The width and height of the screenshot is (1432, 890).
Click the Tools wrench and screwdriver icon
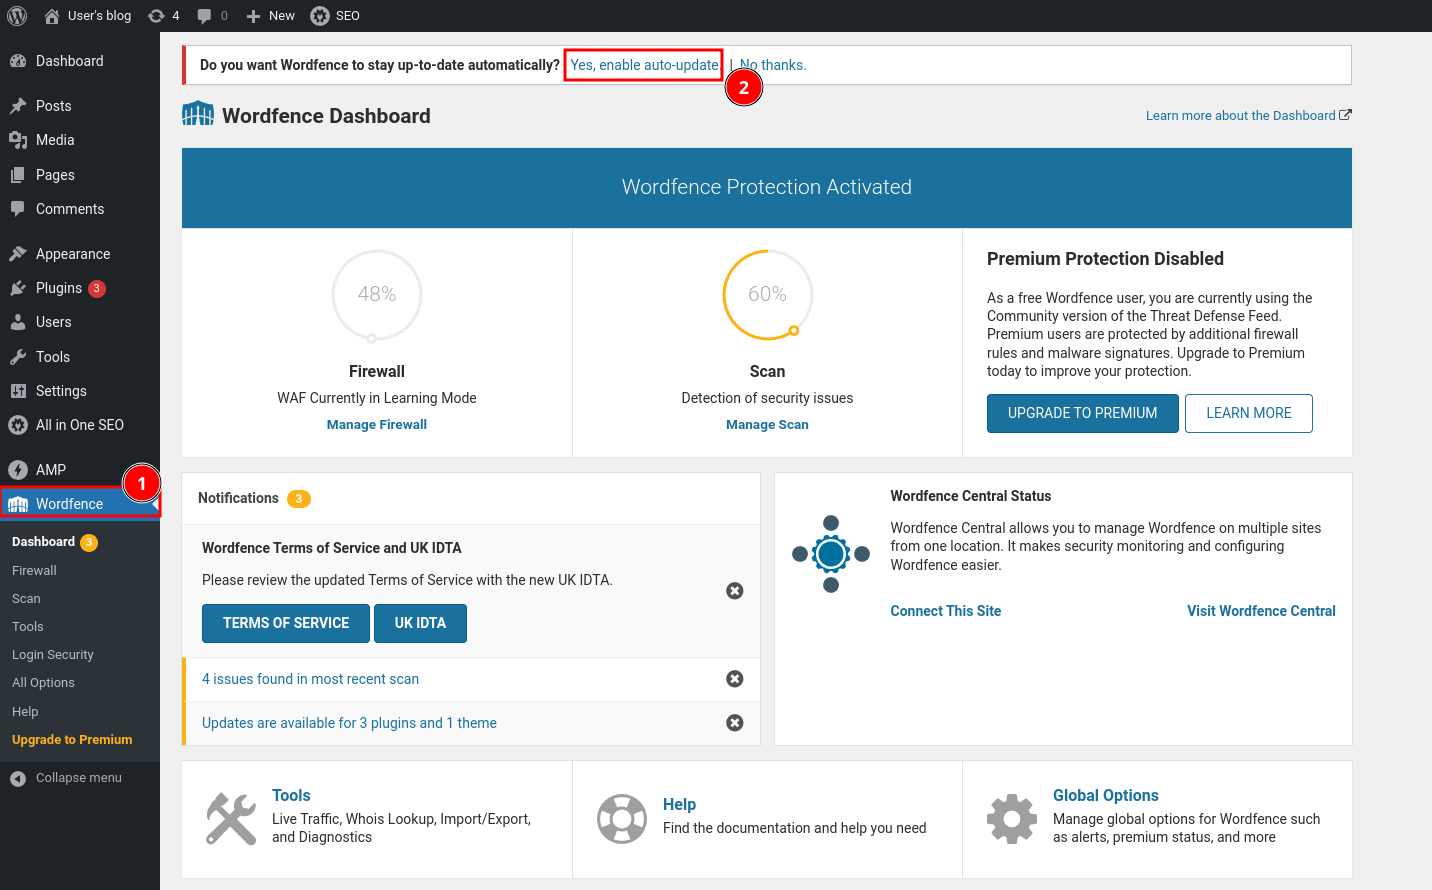231,819
